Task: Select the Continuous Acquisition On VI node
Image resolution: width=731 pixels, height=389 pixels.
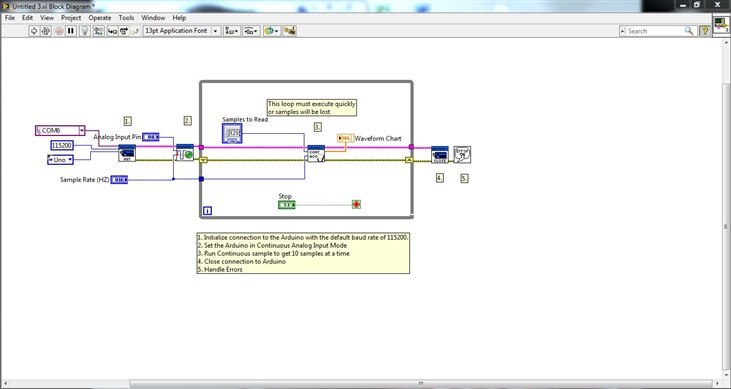Action: click(185, 153)
